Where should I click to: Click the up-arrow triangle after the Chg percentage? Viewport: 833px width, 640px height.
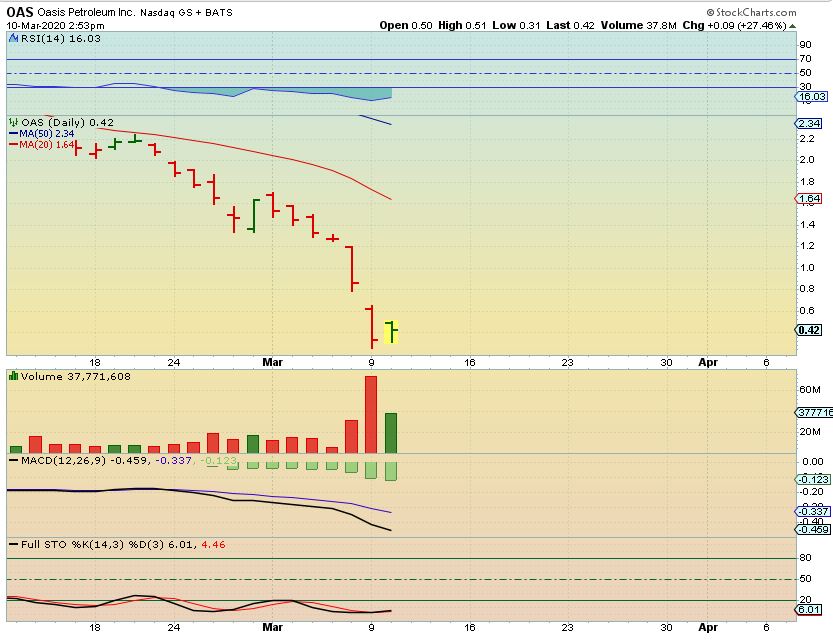[792, 25]
